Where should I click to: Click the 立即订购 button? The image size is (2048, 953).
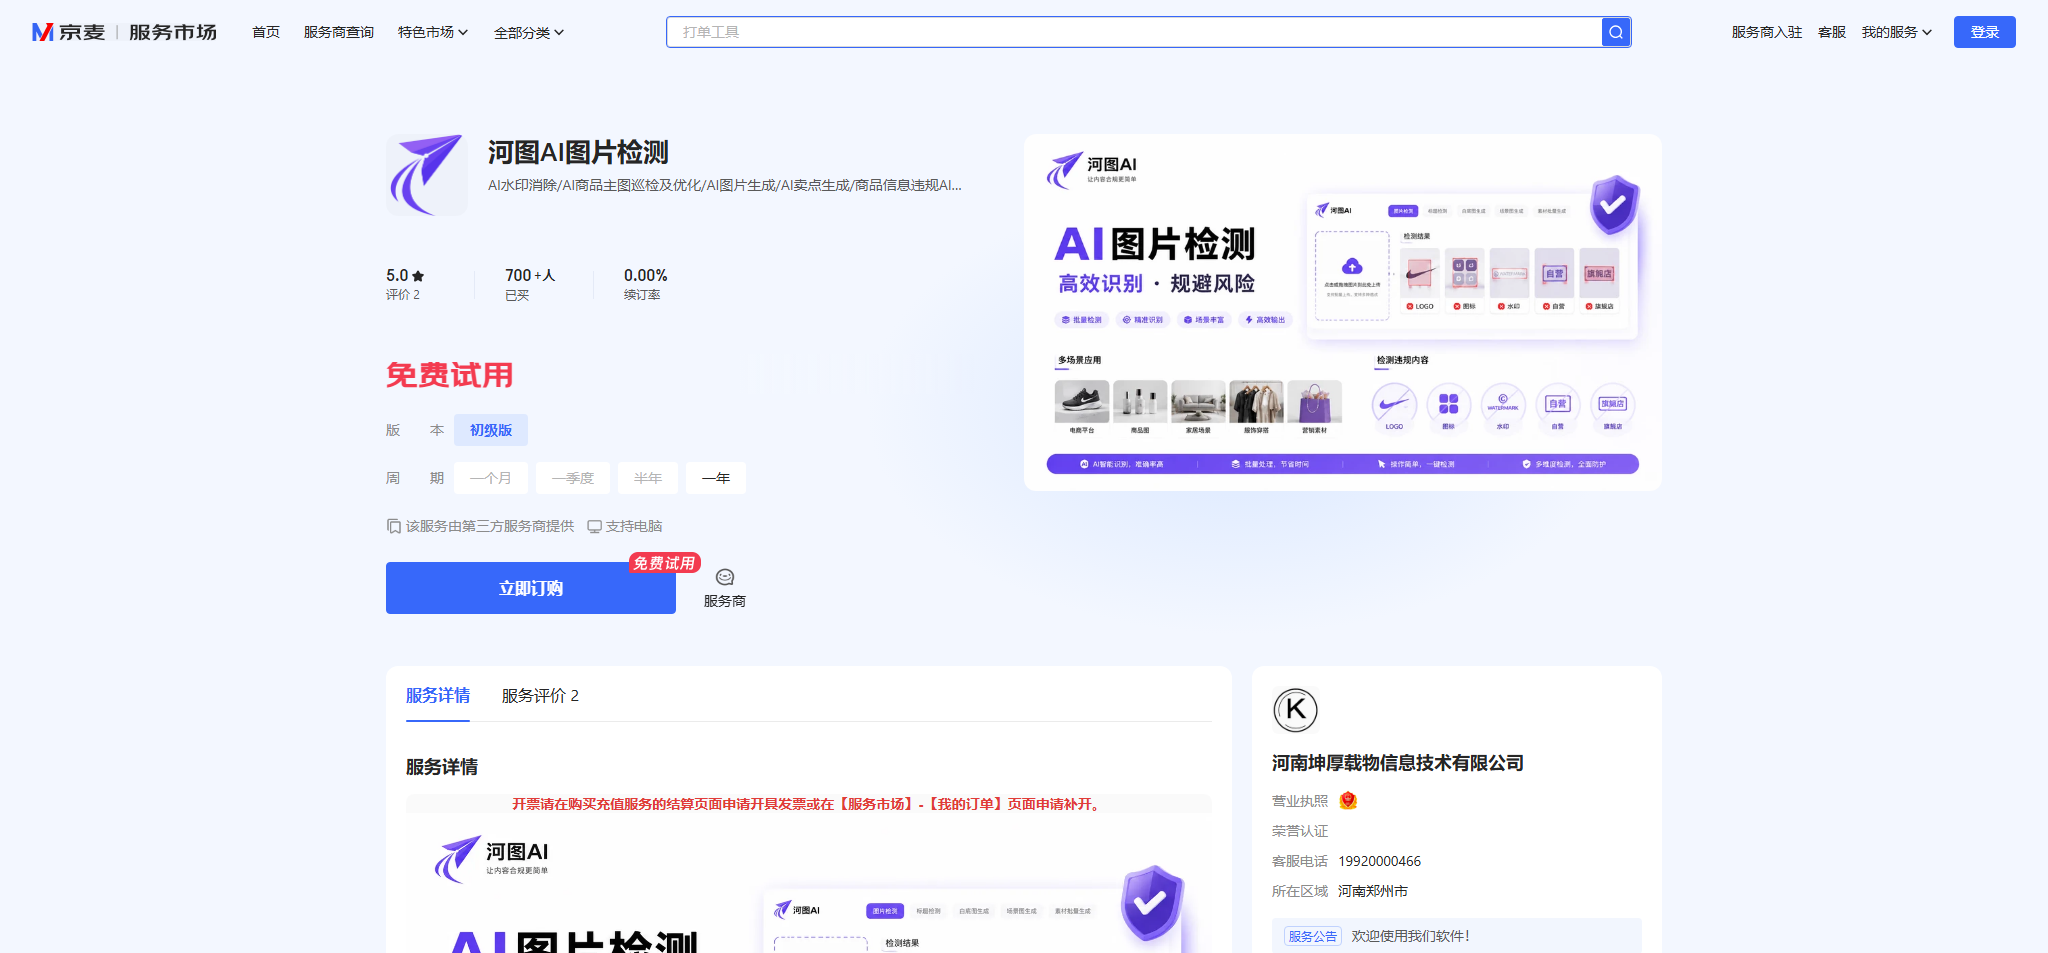tap(531, 588)
